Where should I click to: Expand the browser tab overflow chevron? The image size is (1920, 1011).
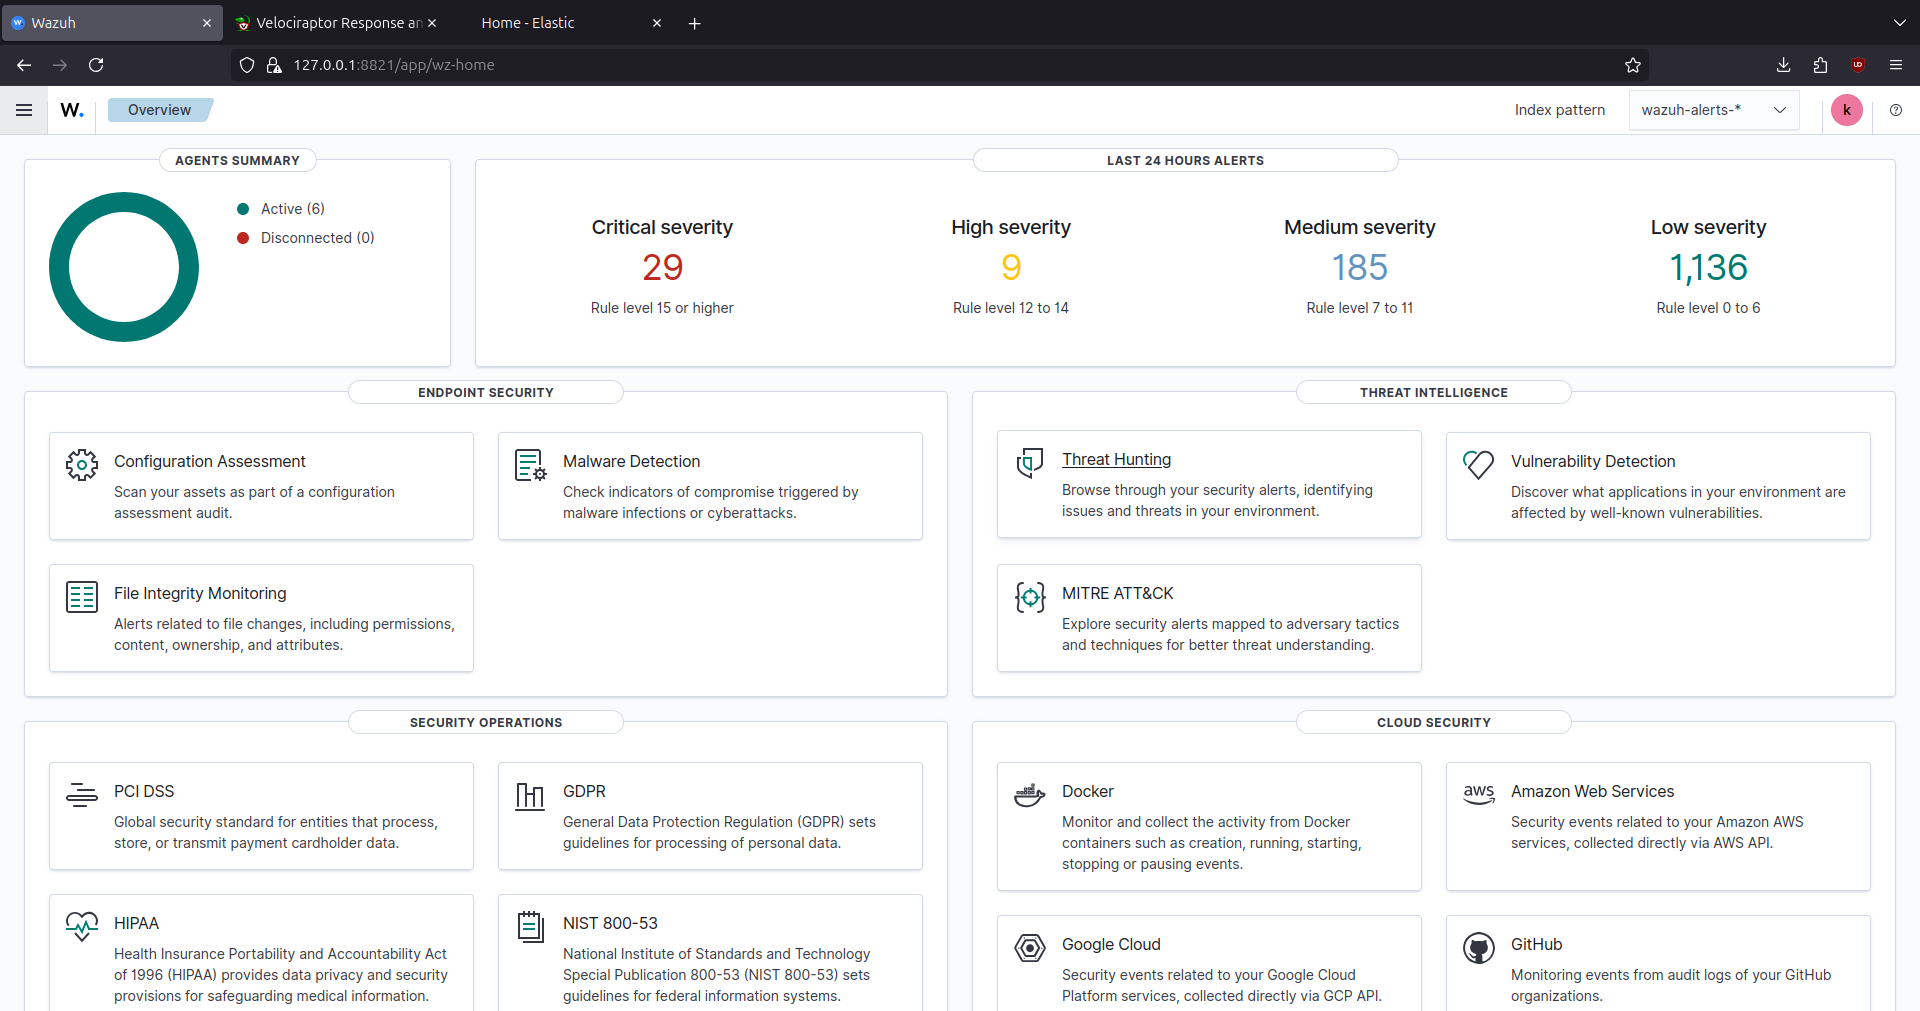point(1899,22)
